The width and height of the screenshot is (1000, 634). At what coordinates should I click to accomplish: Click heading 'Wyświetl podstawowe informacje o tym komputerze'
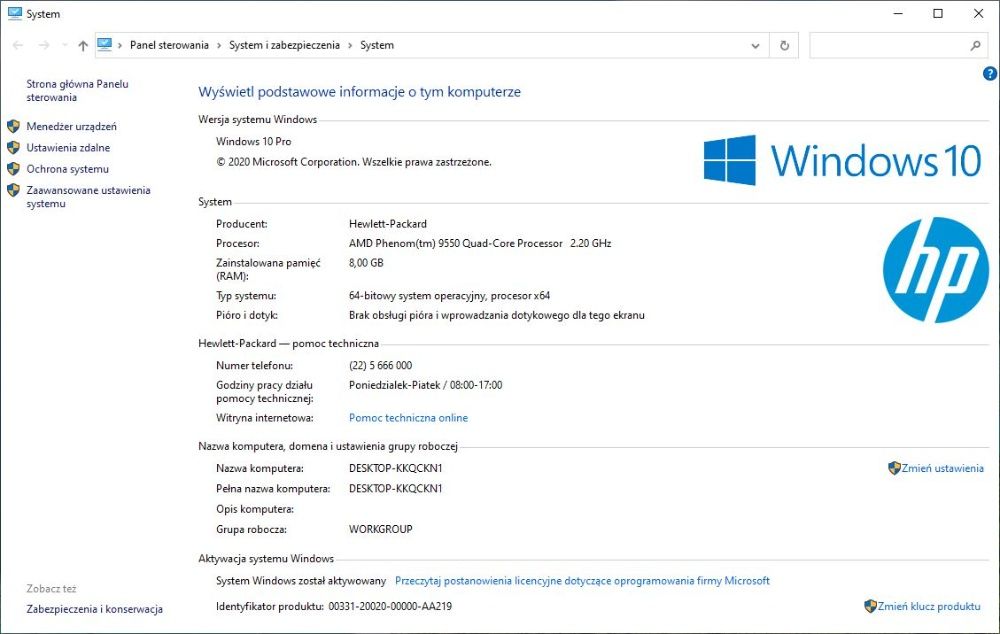[x=359, y=92]
